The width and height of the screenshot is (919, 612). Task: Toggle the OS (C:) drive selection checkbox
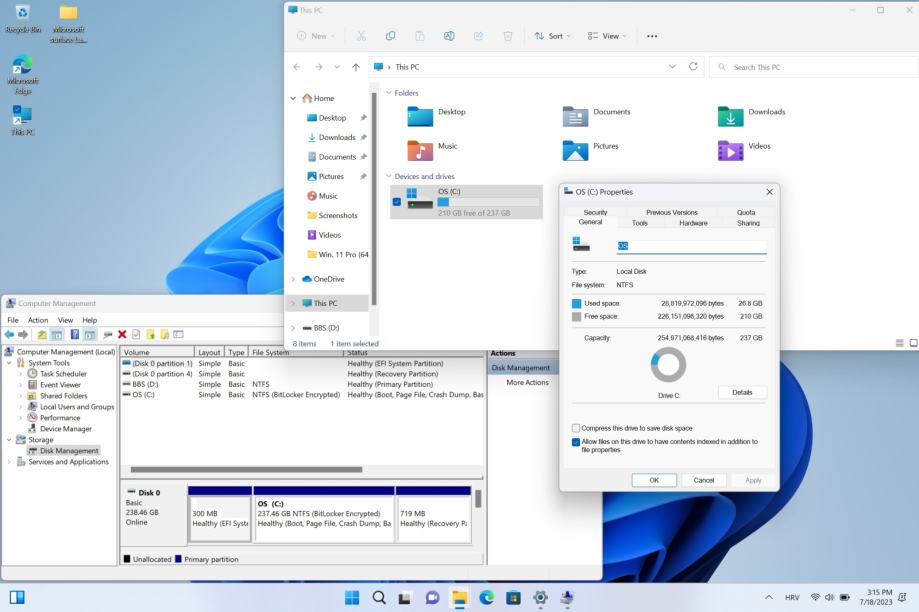point(397,202)
